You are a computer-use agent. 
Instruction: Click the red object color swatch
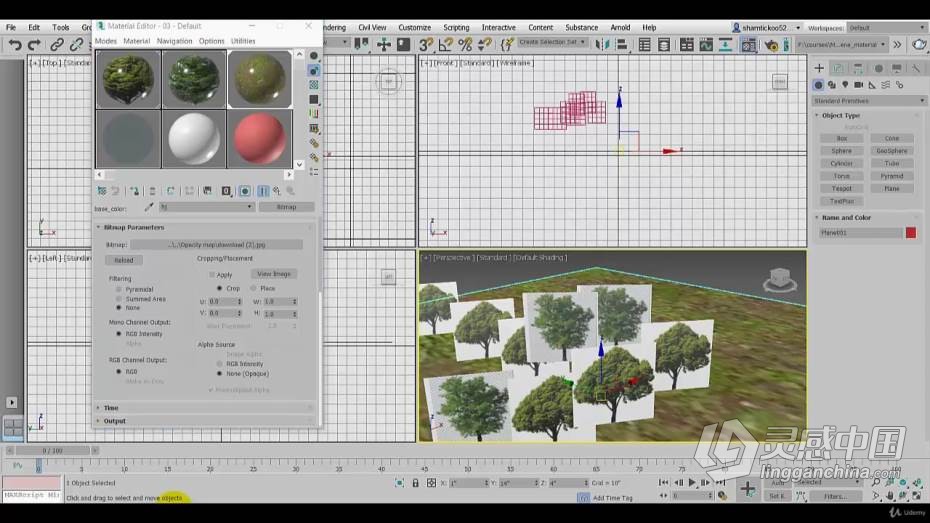[911, 233]
